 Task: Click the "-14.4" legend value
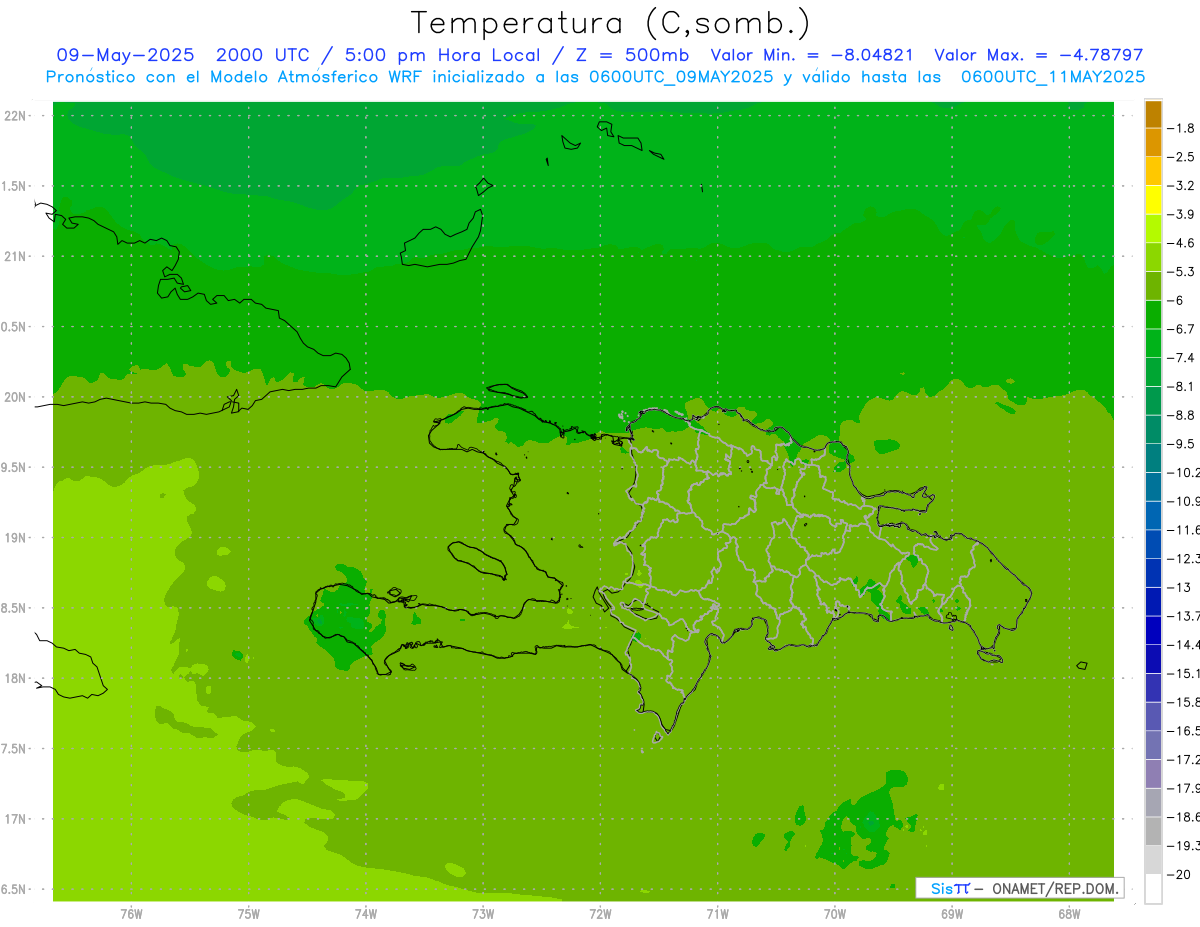1183,644
